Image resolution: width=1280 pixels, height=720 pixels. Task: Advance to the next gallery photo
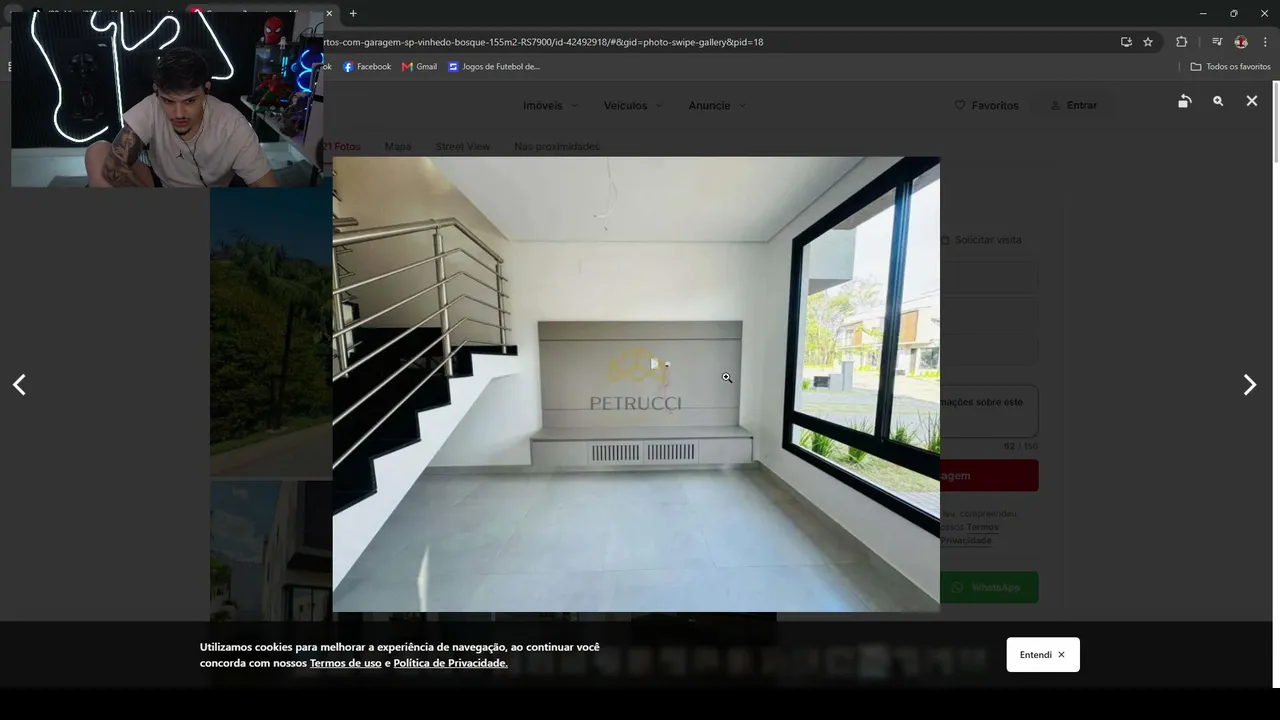tap(1249, 385)
